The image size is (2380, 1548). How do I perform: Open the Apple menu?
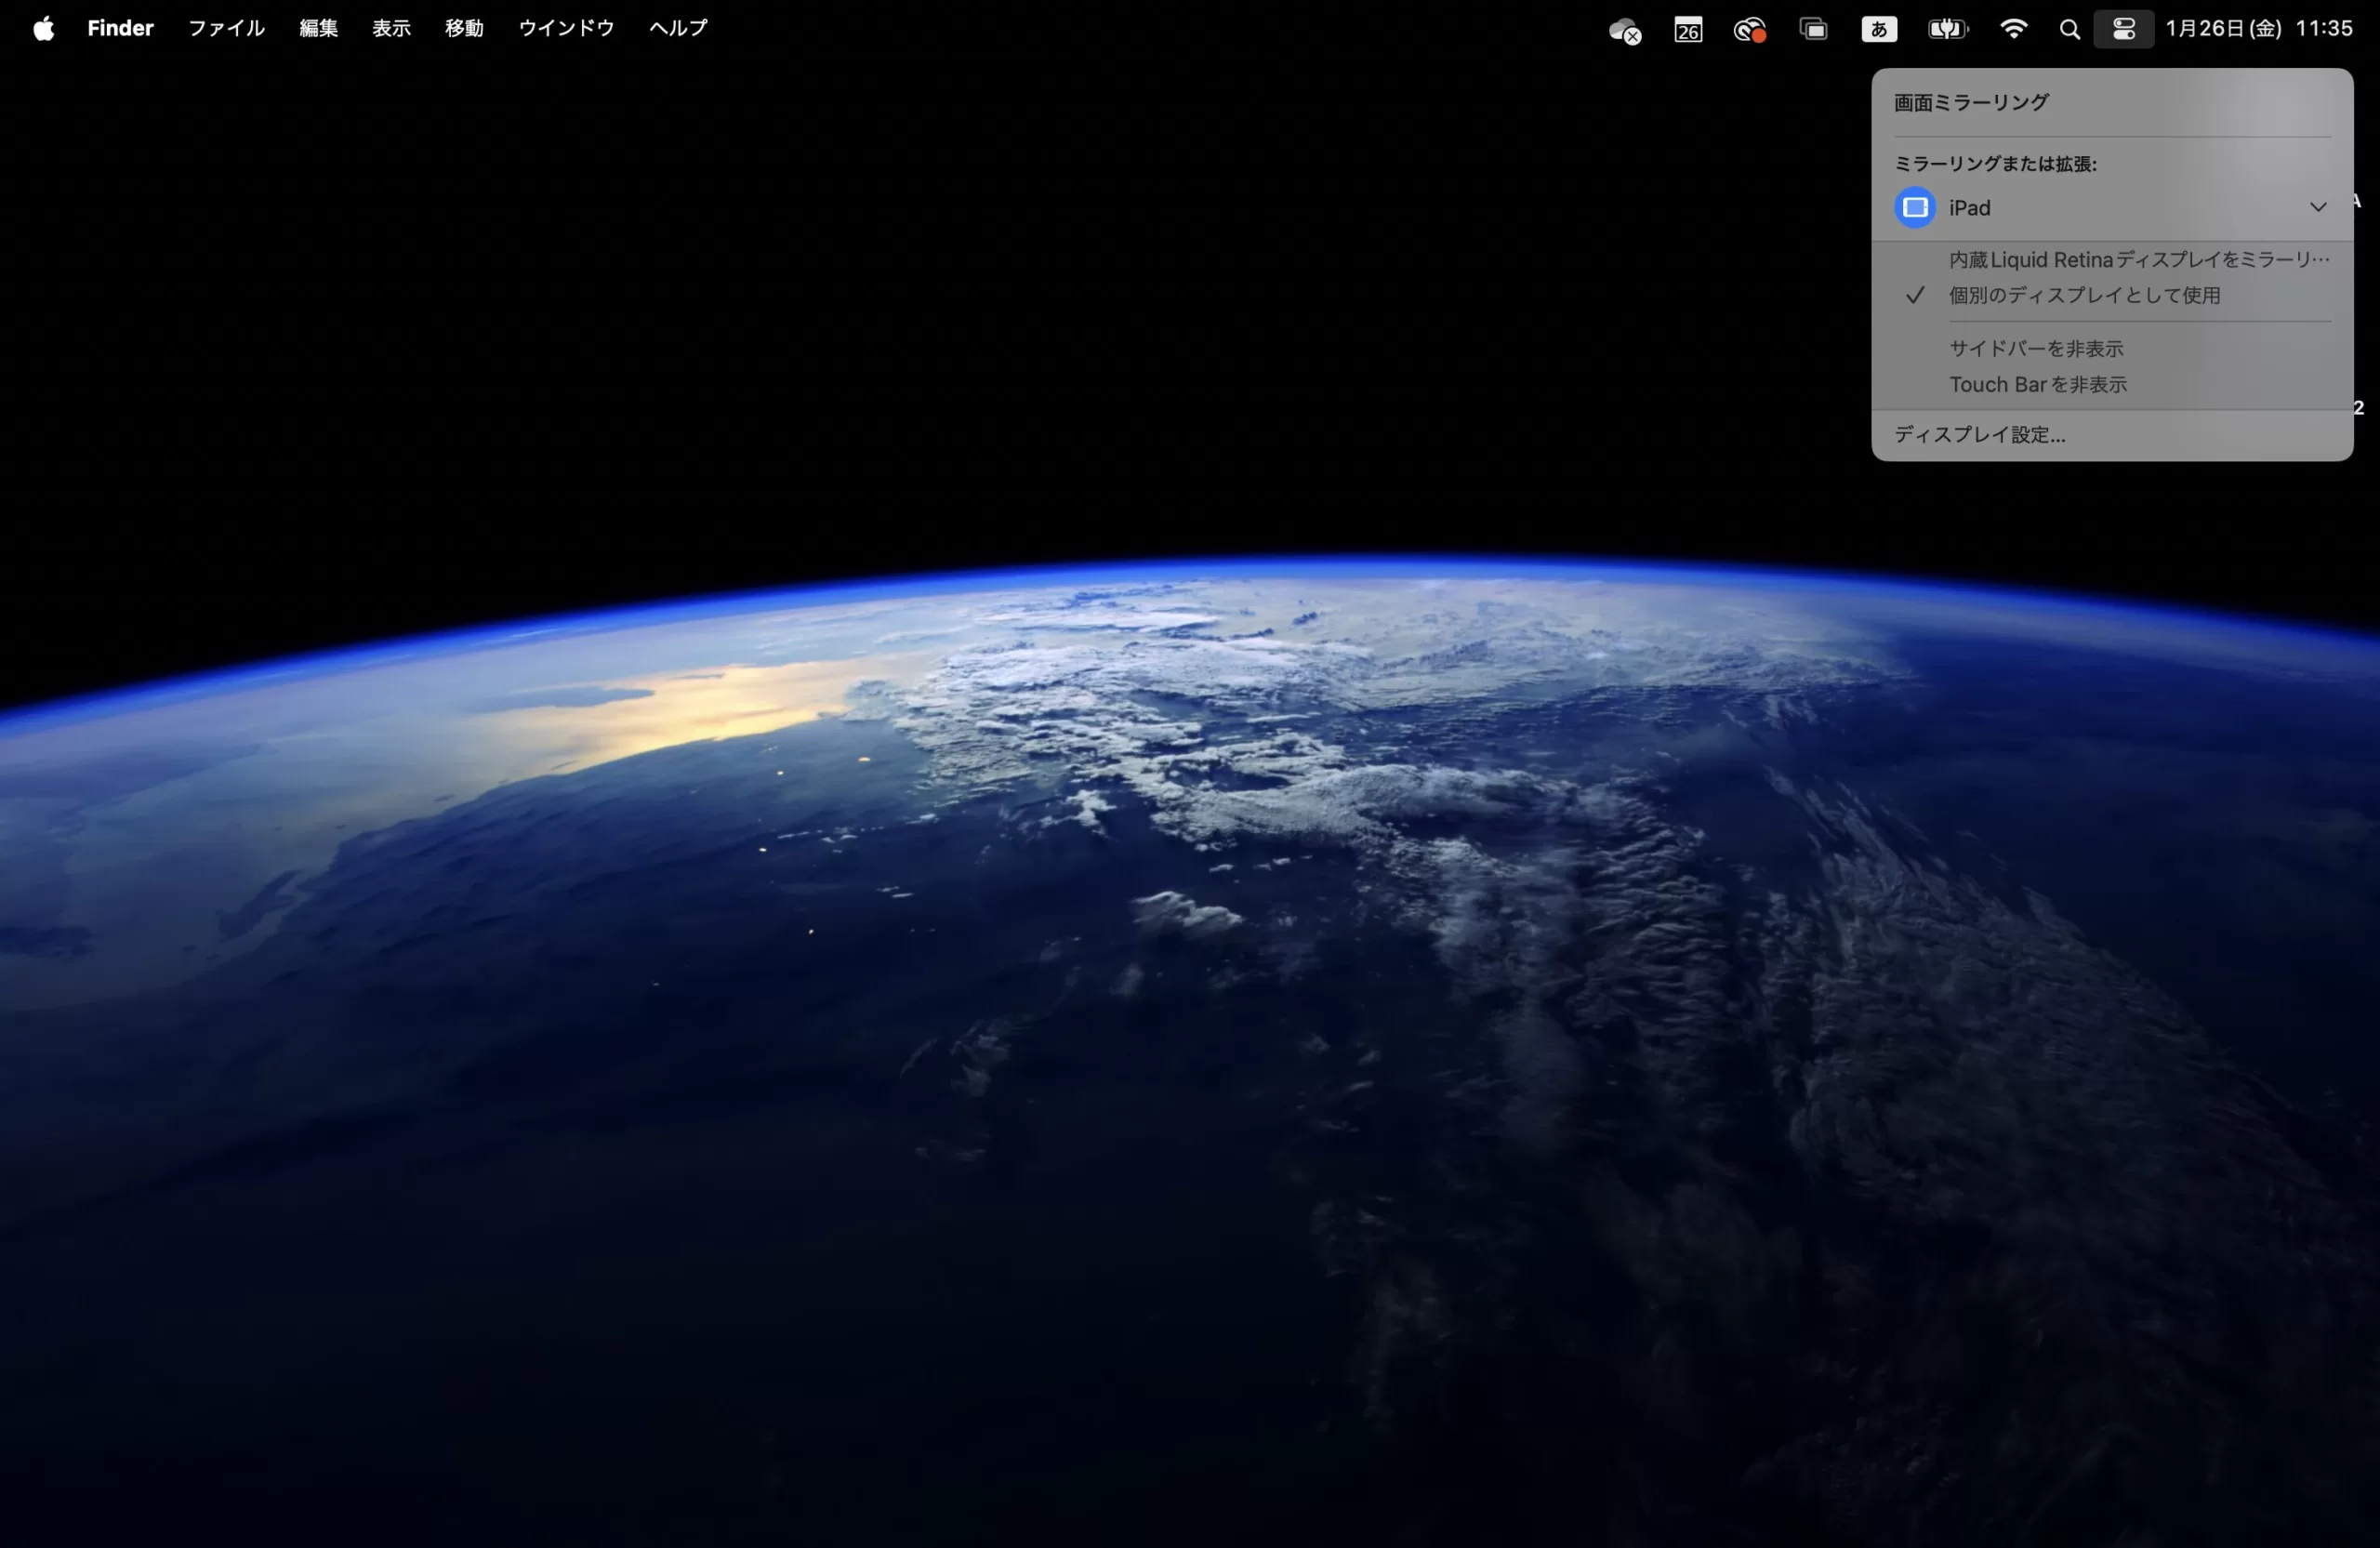click(43, 29)
